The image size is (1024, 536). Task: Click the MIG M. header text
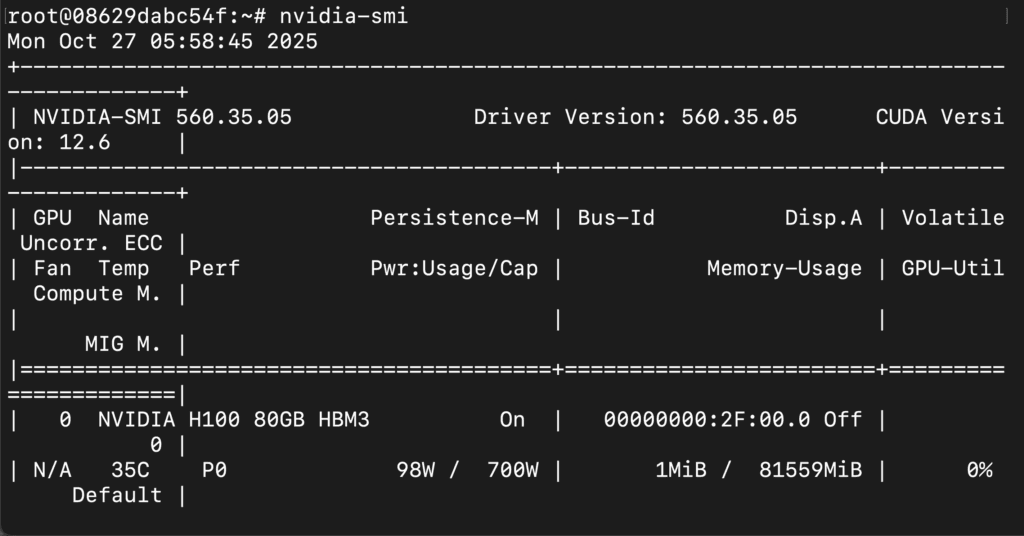[124, 344]
